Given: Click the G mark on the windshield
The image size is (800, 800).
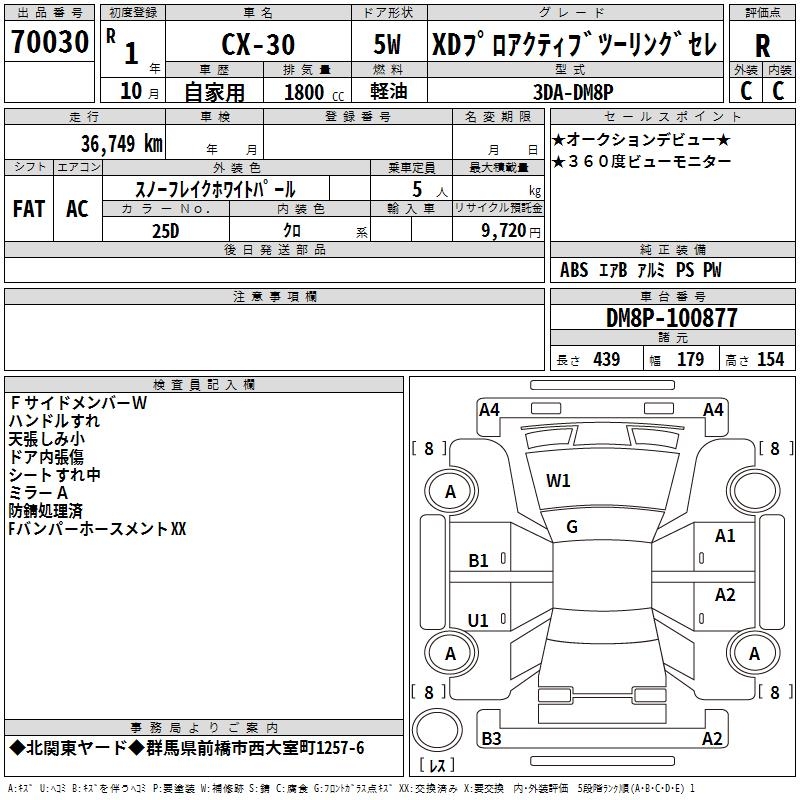Looking at the screenshot, I should coord(572,527).
